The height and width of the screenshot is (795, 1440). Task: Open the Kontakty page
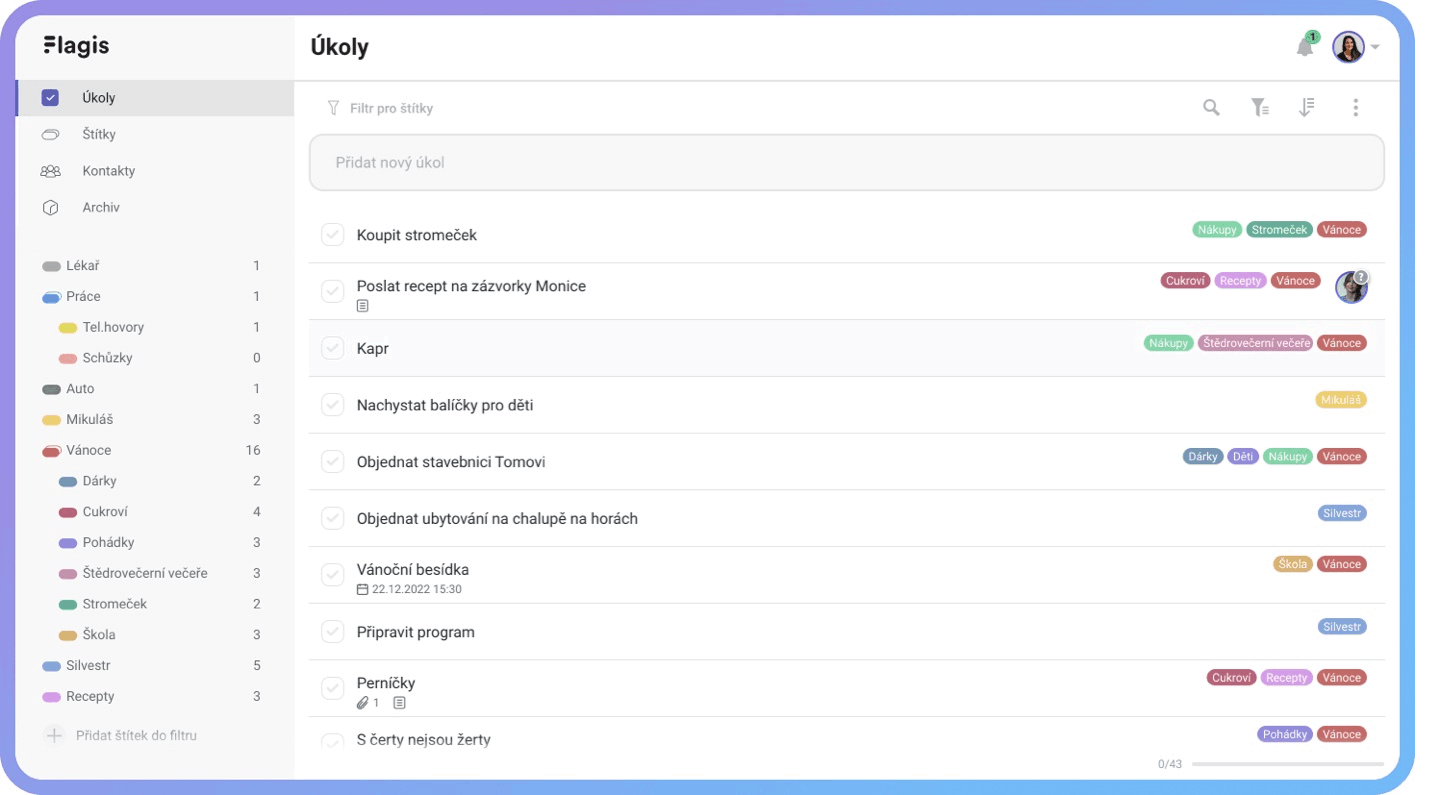(108, 171)
